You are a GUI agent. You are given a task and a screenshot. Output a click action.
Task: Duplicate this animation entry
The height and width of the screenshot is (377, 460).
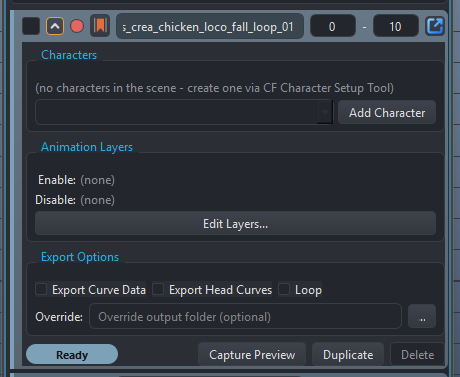point(348,354)
